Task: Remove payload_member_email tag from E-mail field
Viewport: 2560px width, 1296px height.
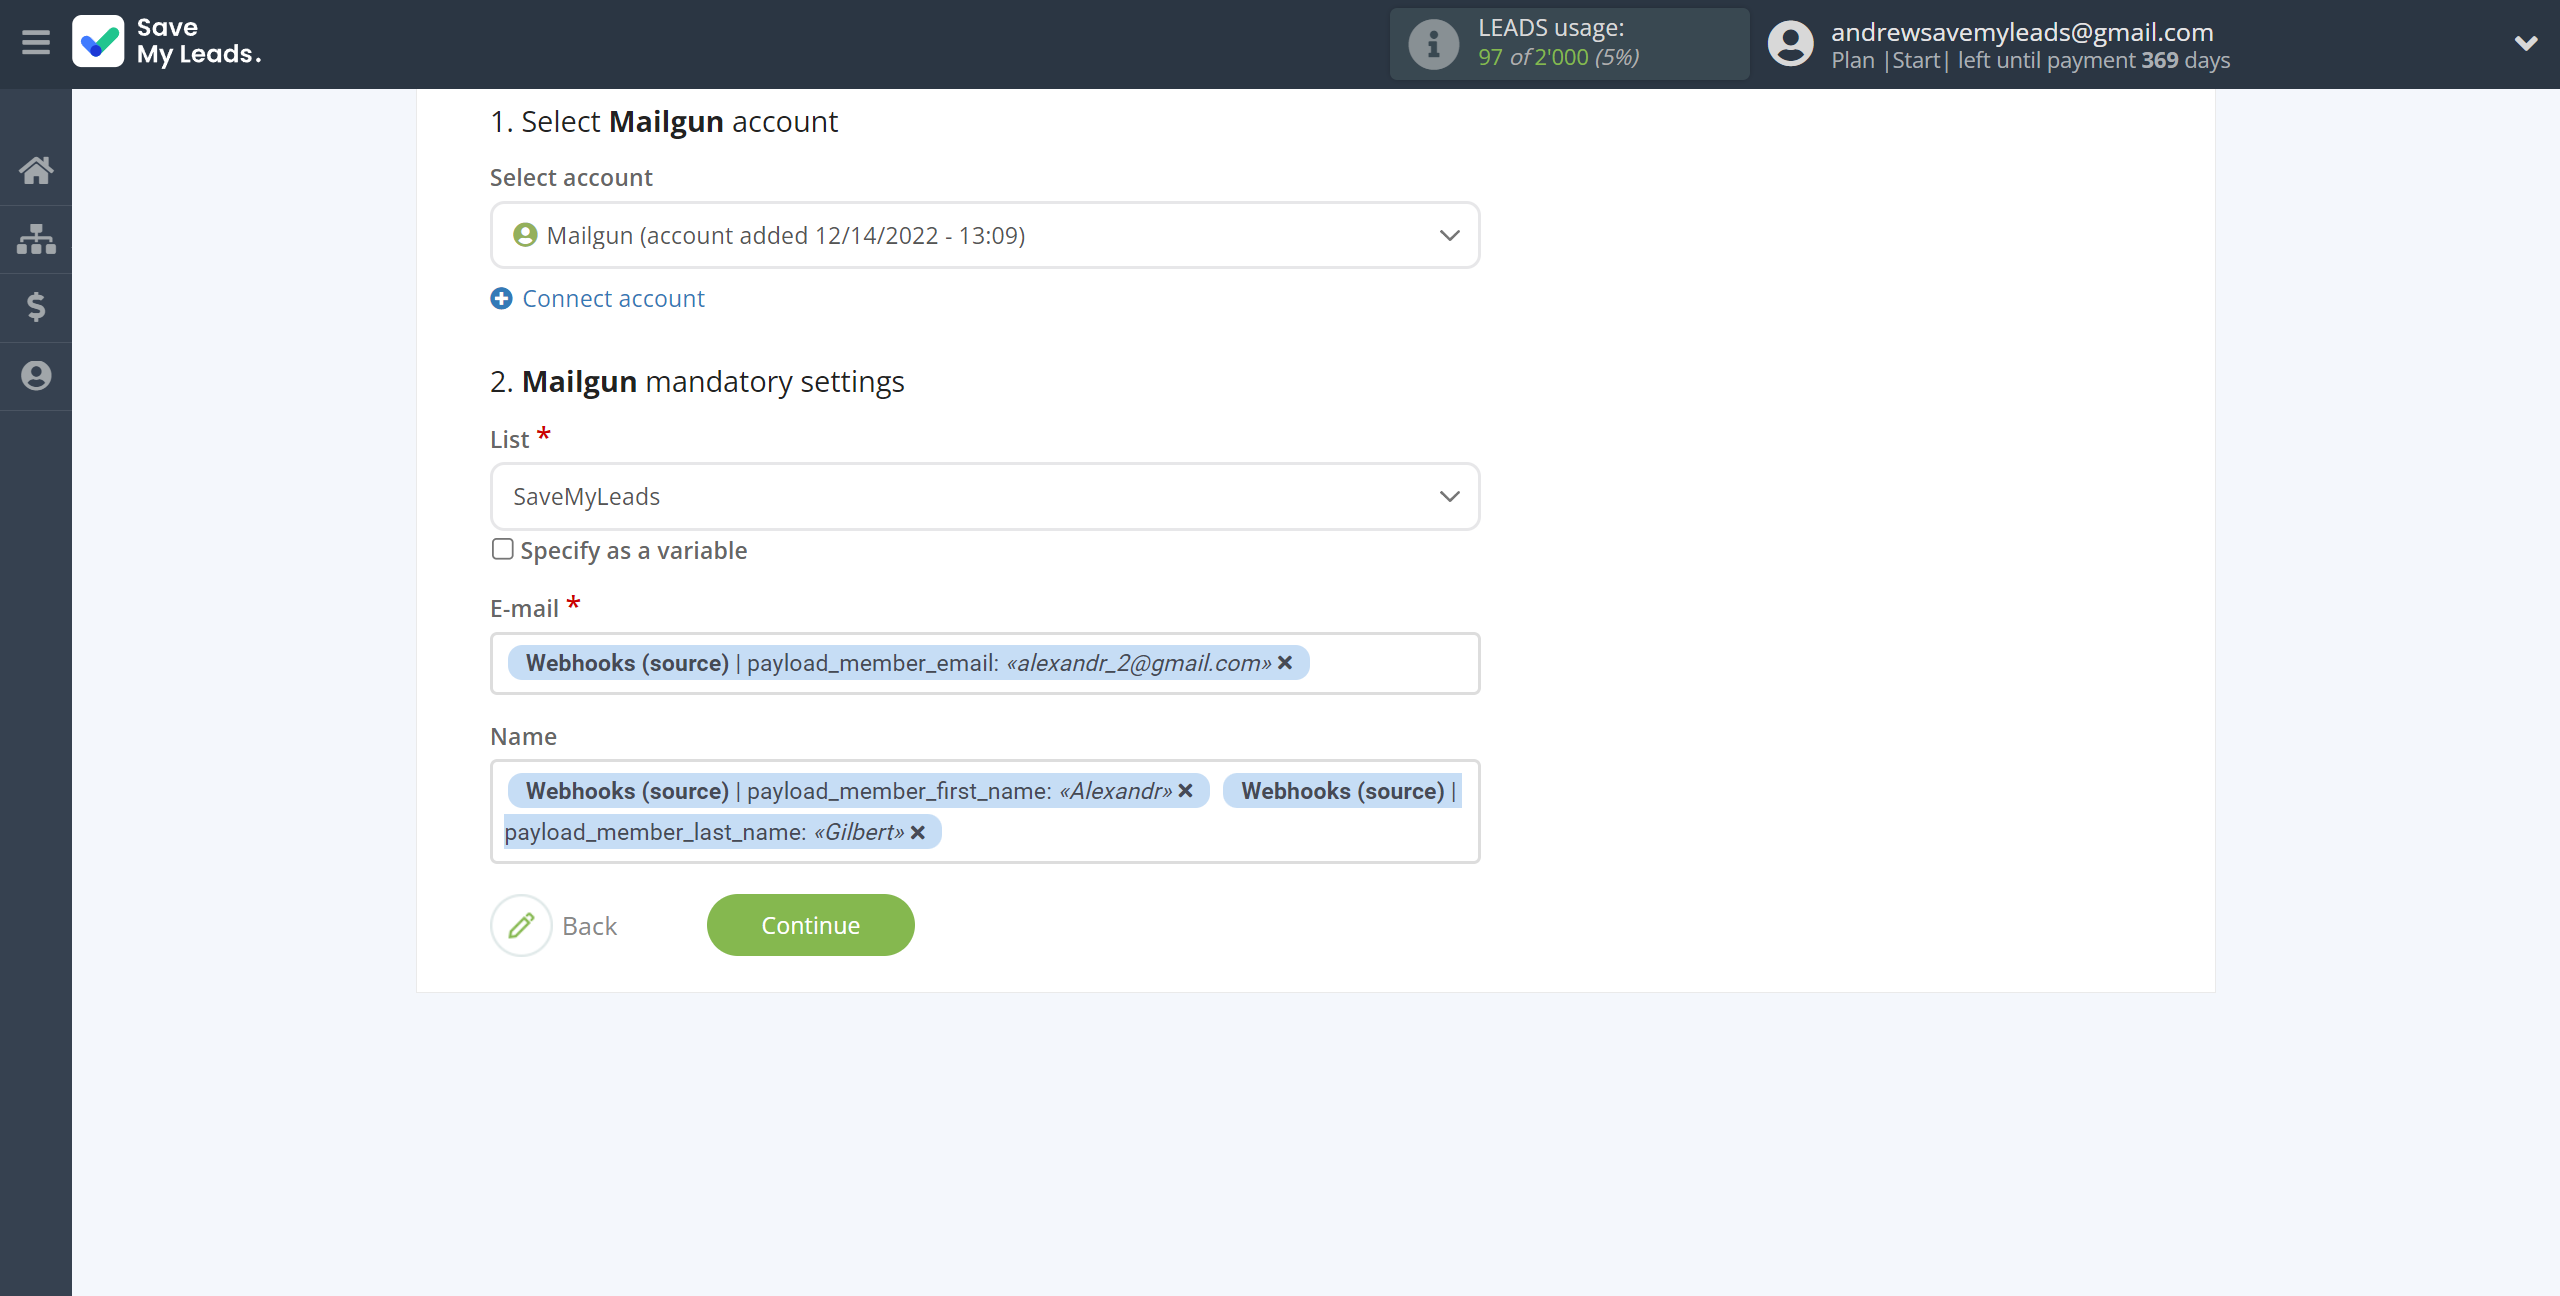Action: tap(1285, 663)
